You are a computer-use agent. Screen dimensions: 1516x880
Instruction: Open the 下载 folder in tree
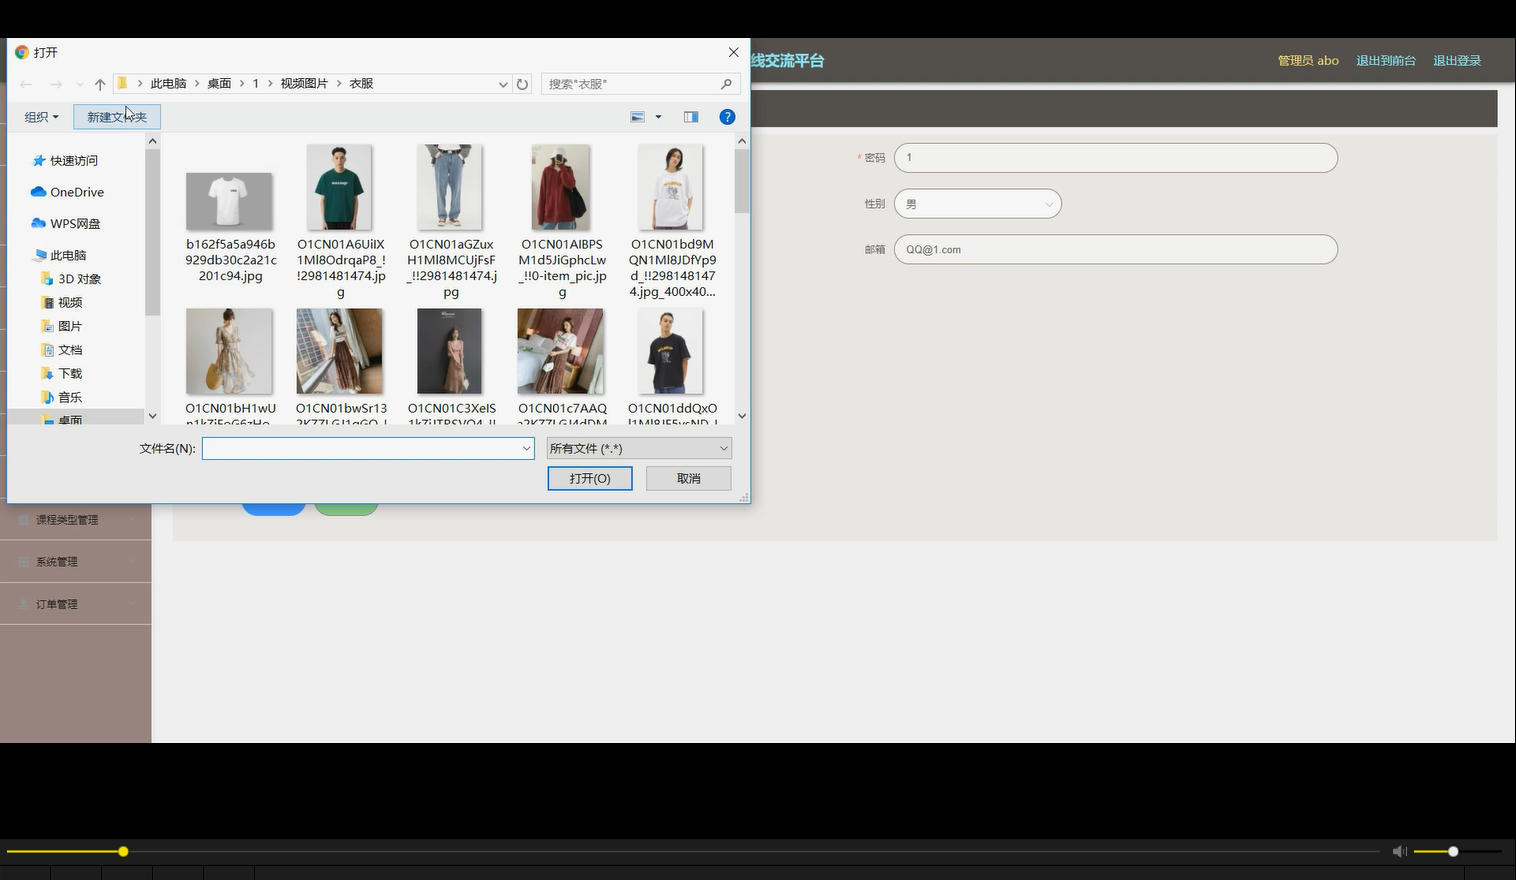(x=62, y=373)
